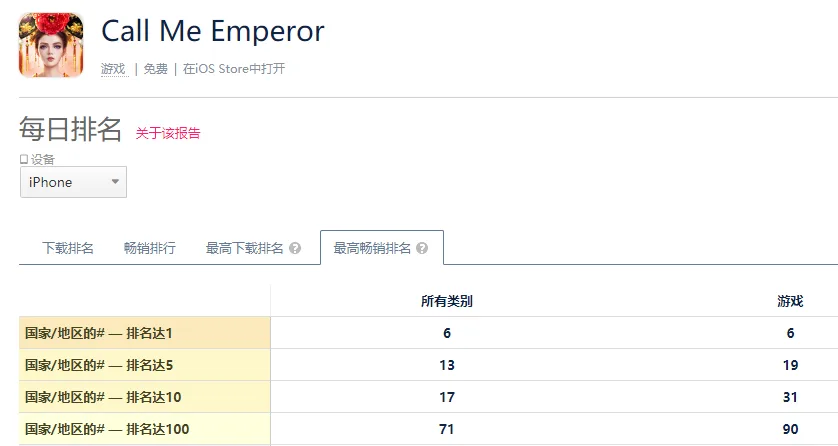Viewport: 838px width, 446px height.
Task: Select the 排名达100 row label
Action: 106,429
